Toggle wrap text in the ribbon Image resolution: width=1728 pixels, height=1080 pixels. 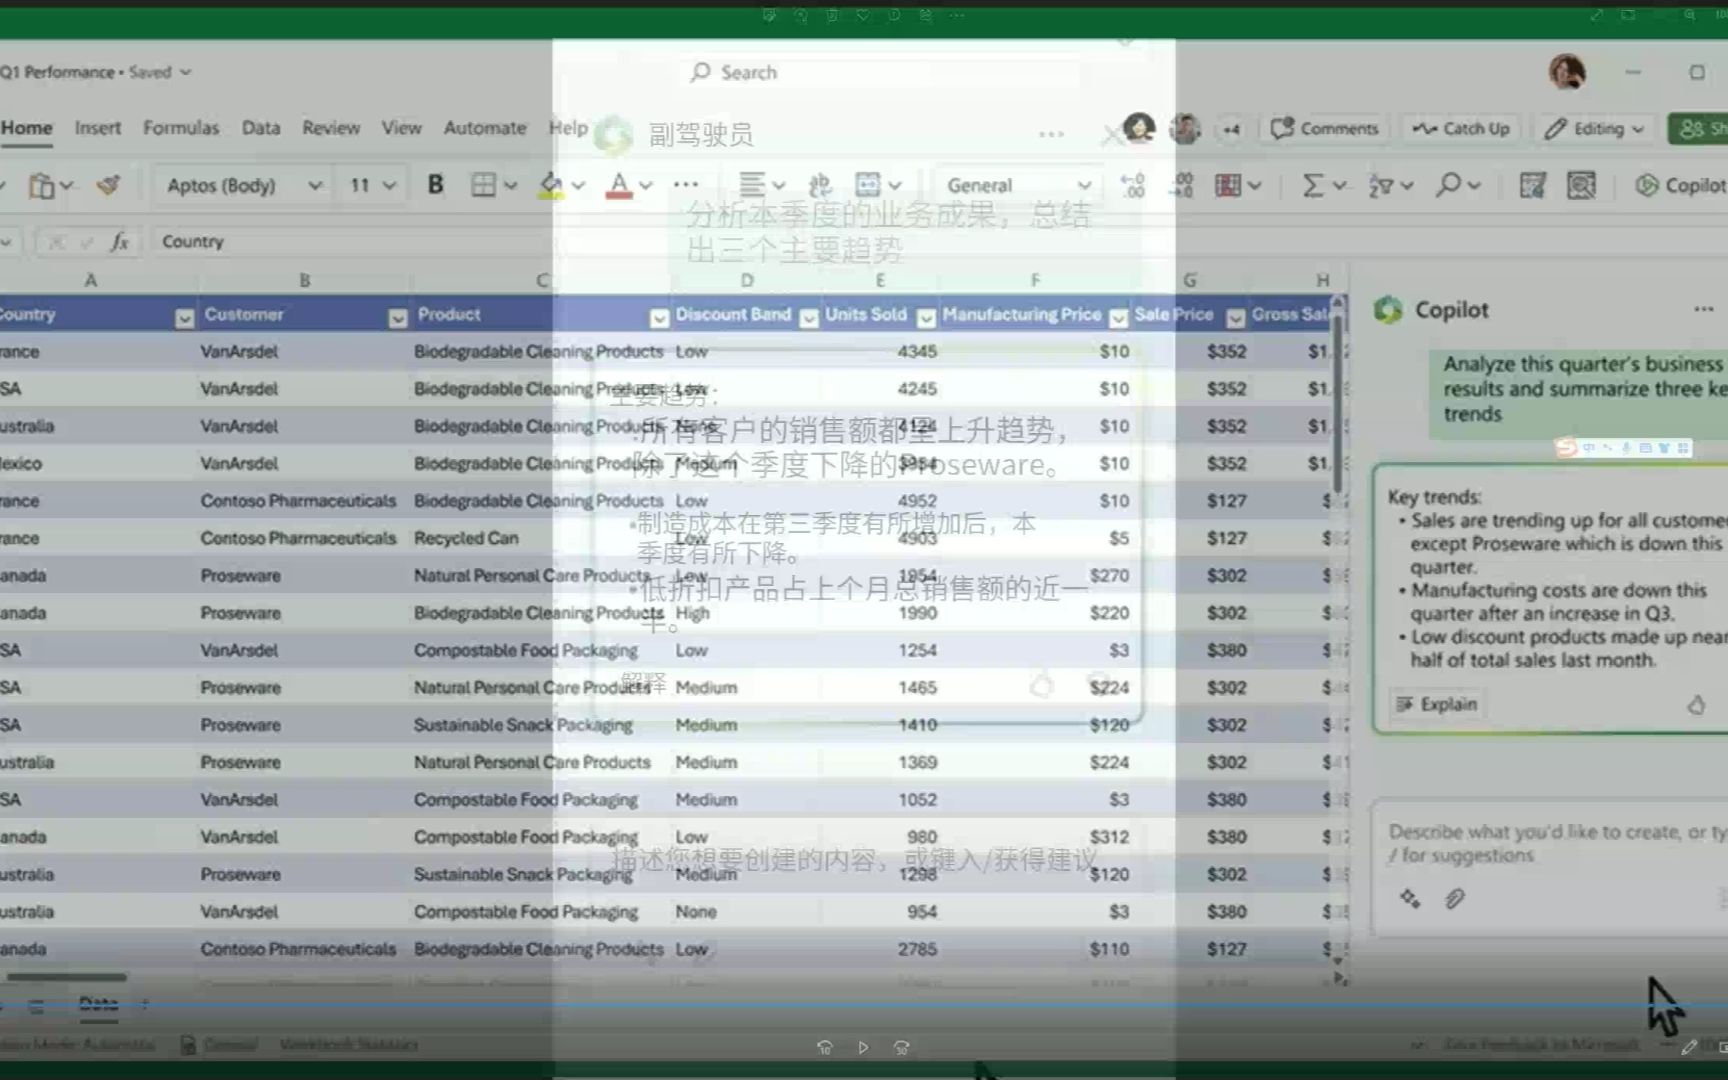pos(820,185)
